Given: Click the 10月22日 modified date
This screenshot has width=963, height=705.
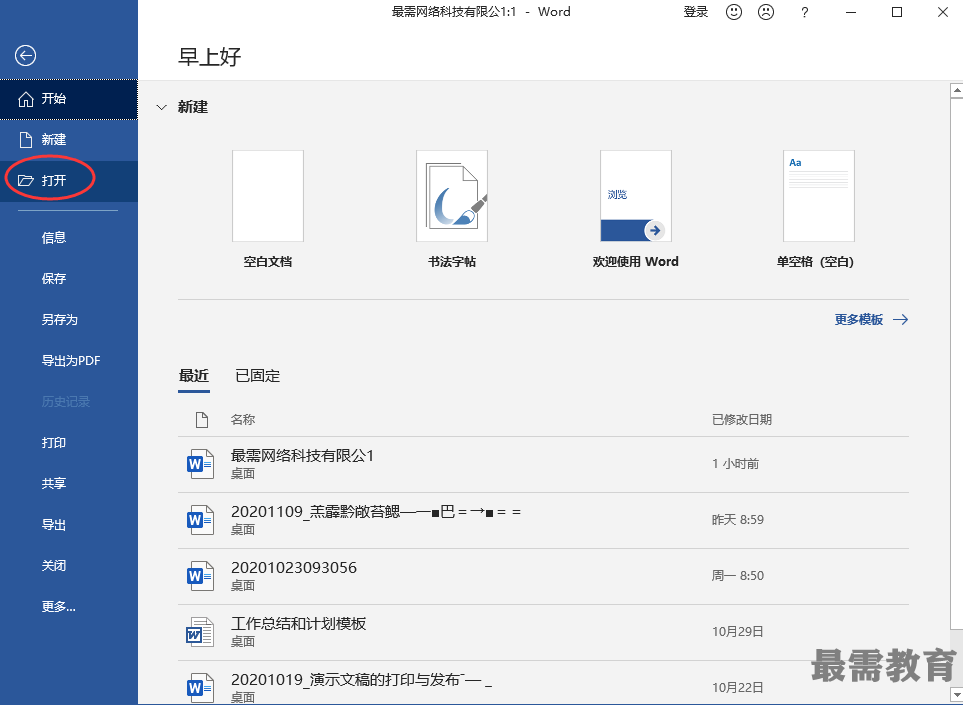Looking at the screenshot, I should (x=738, y=688).
